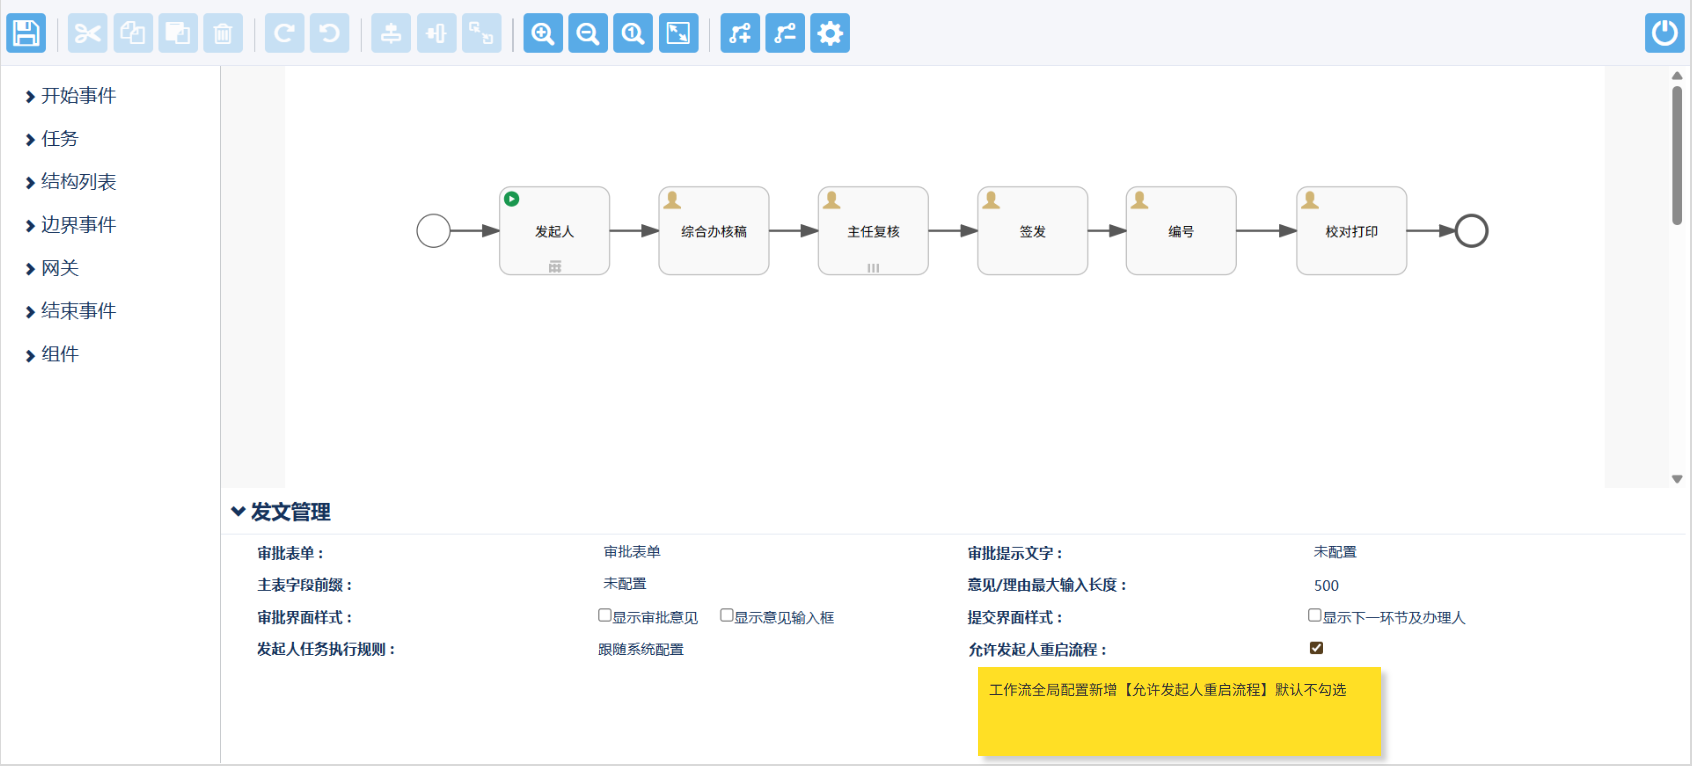Click the Delete trash icon
The height and width of the screenshot is (766, 1692).
pos(223,33)
